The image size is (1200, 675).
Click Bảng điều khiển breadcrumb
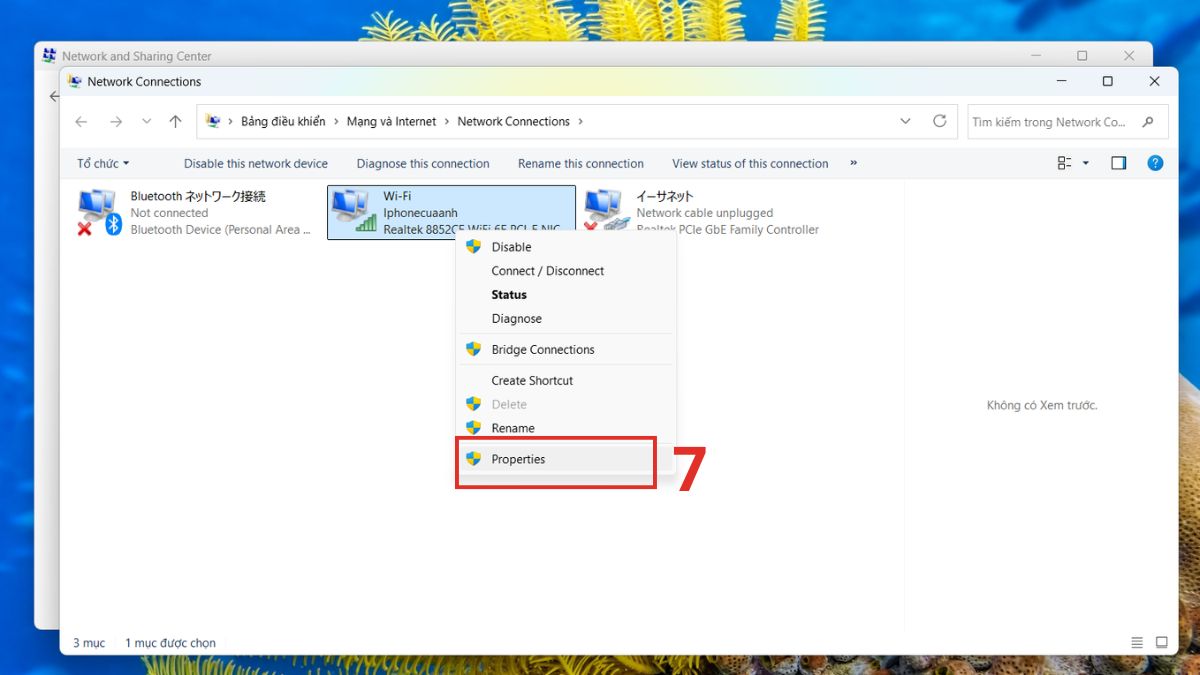[283, 121]
